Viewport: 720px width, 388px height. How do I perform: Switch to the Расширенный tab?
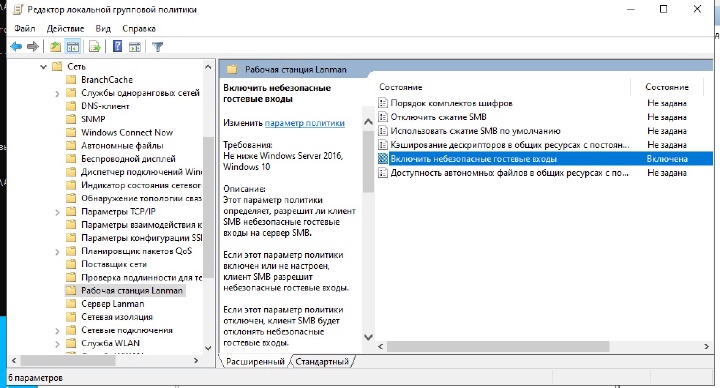tap(255, 362)
